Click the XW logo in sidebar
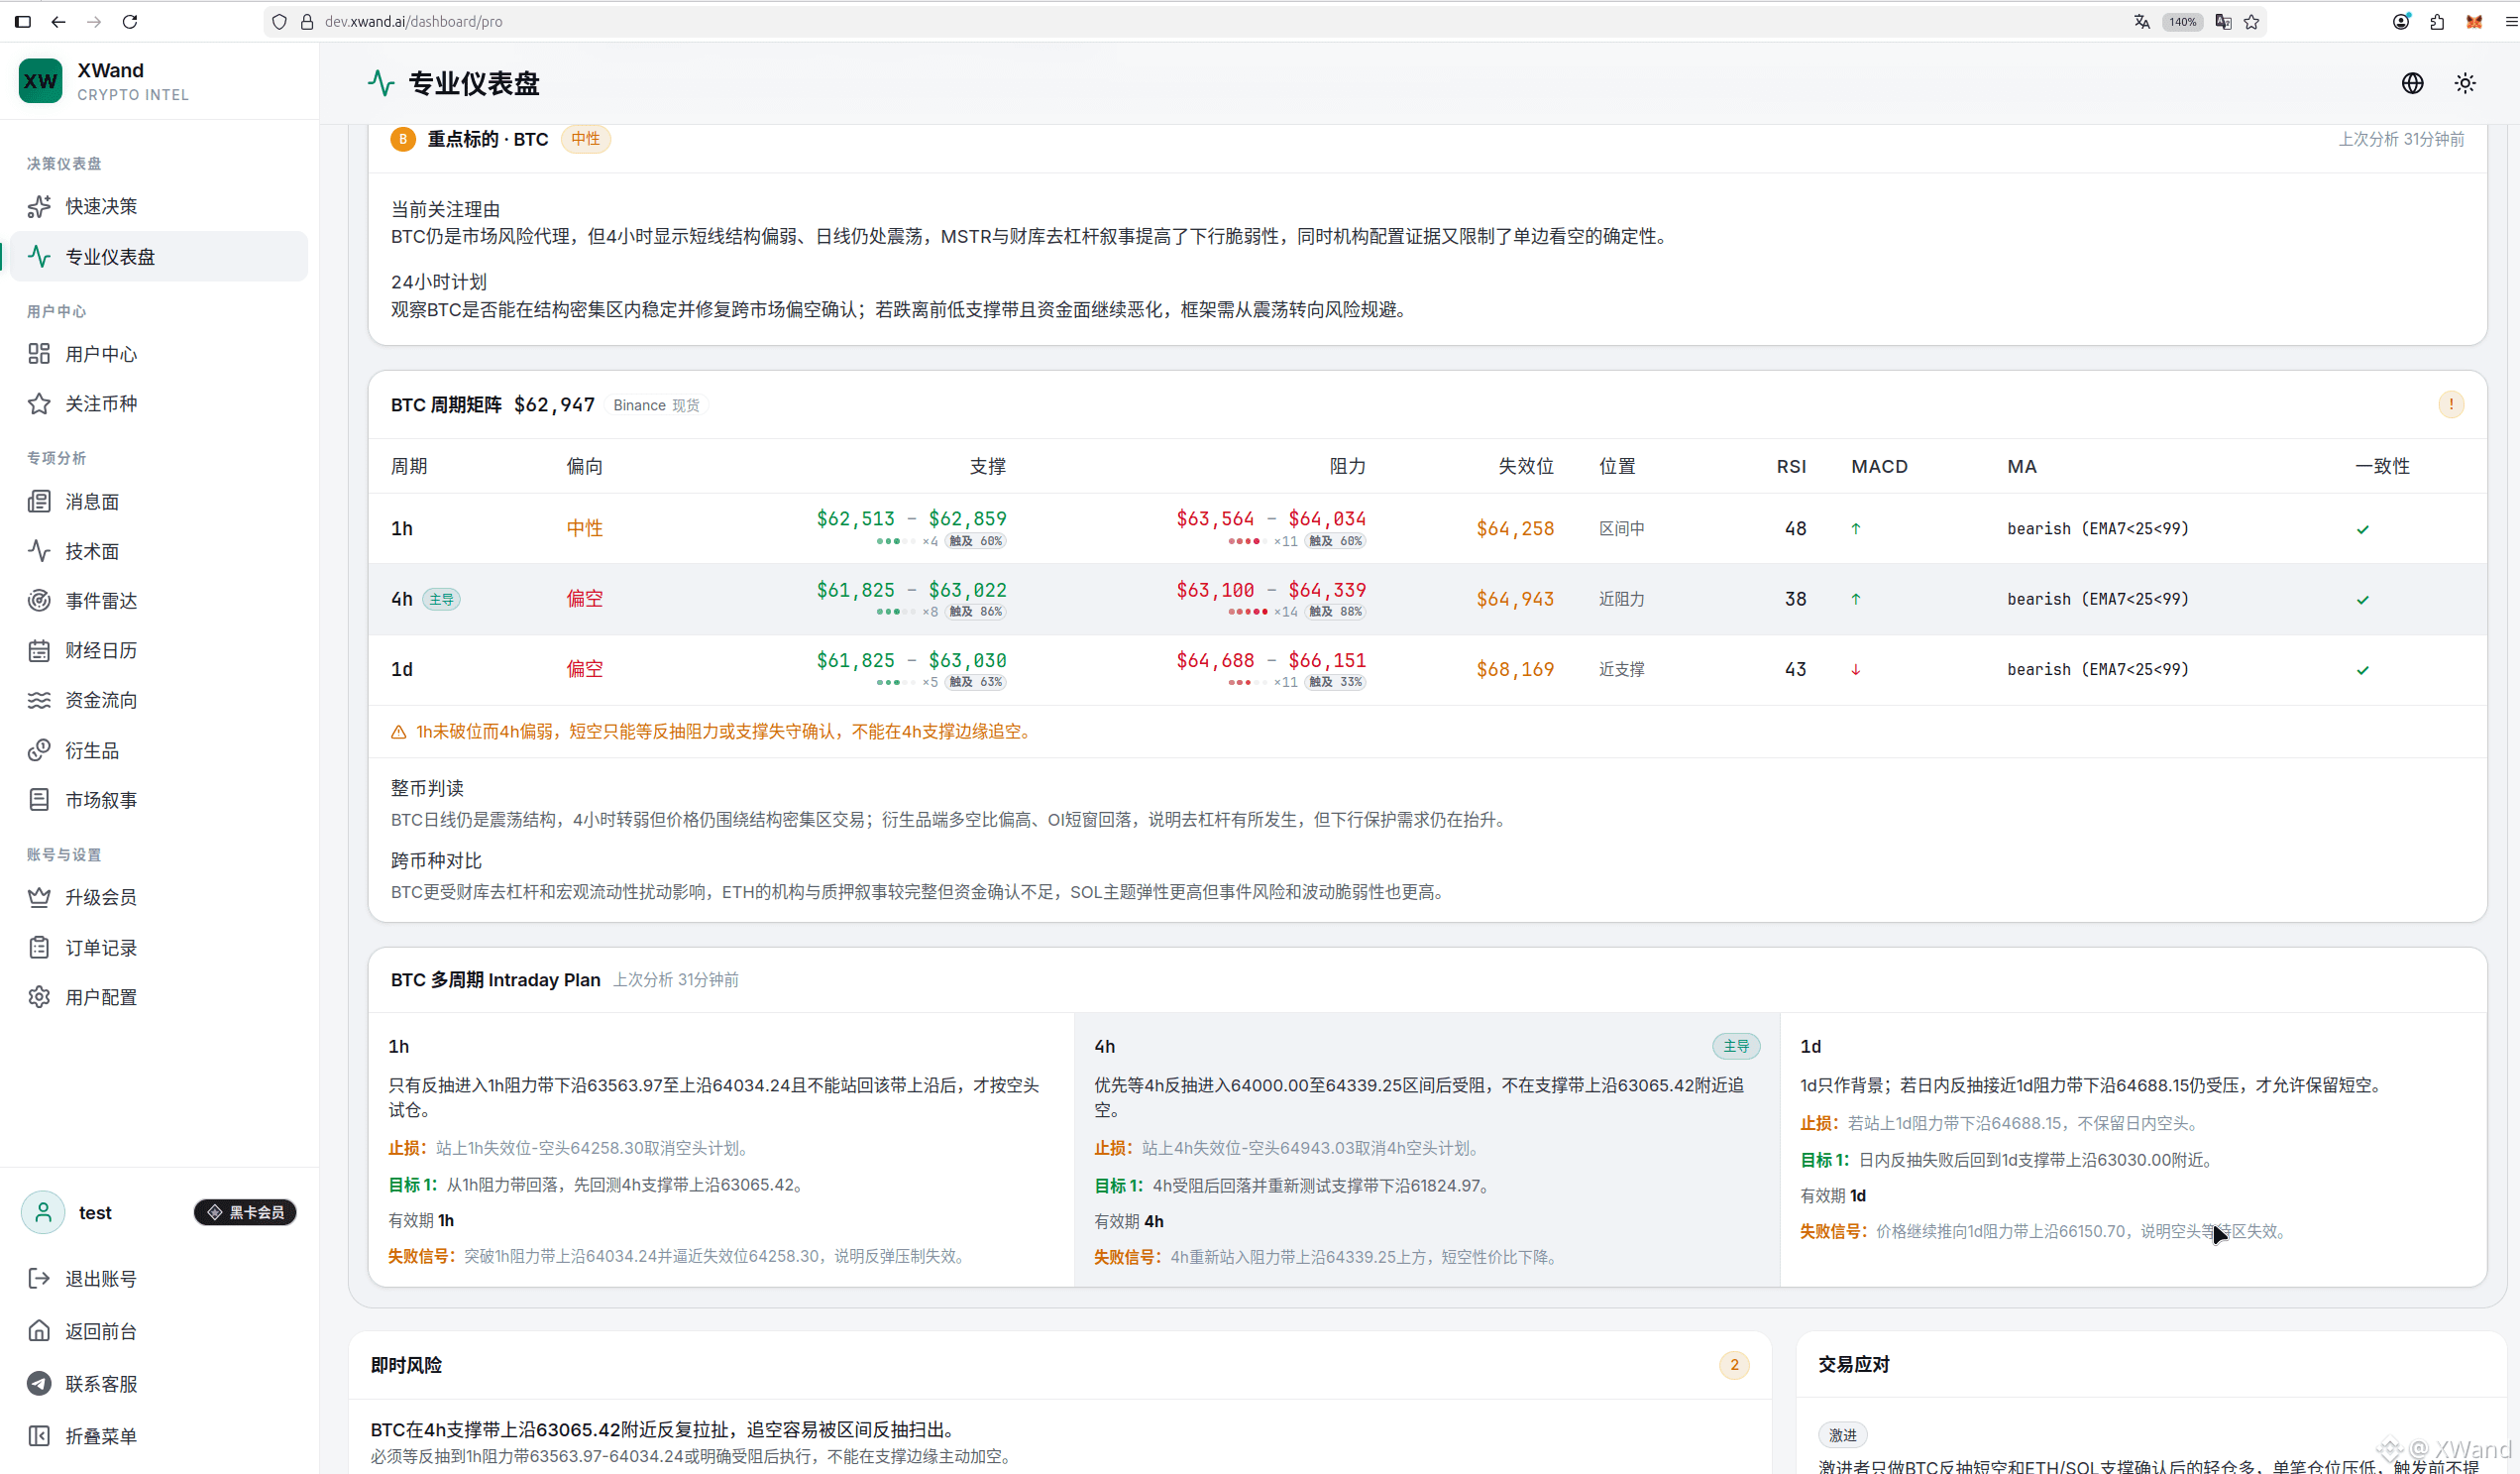 click(x=40, y=81)
